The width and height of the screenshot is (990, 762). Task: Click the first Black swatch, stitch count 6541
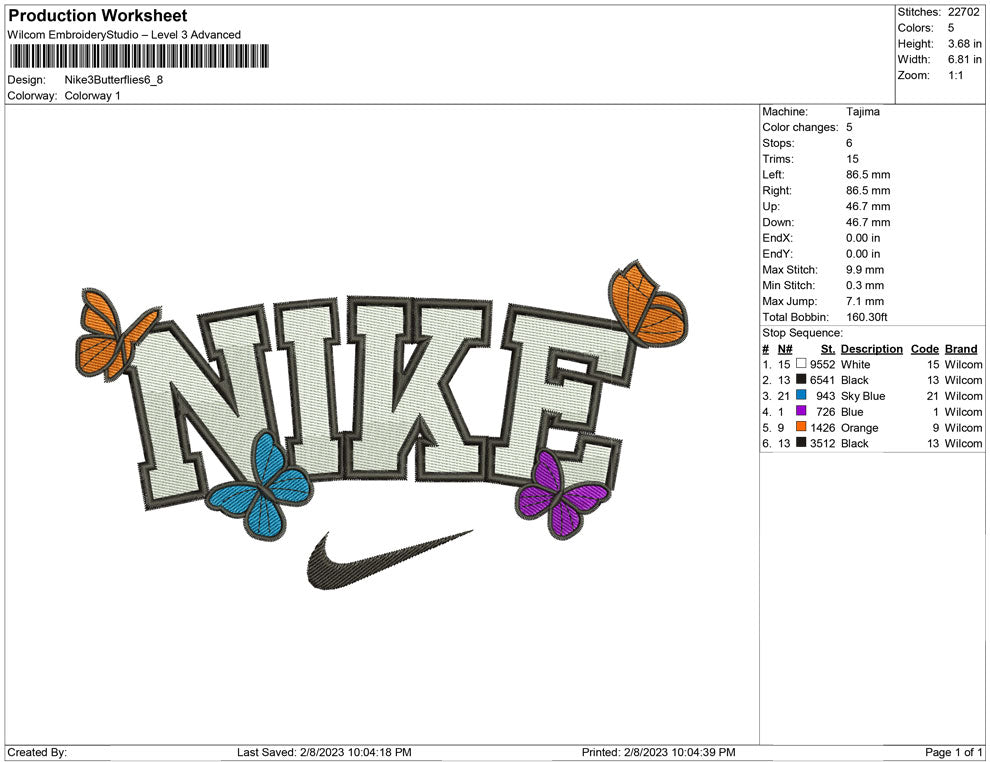(x=801, y=379)
